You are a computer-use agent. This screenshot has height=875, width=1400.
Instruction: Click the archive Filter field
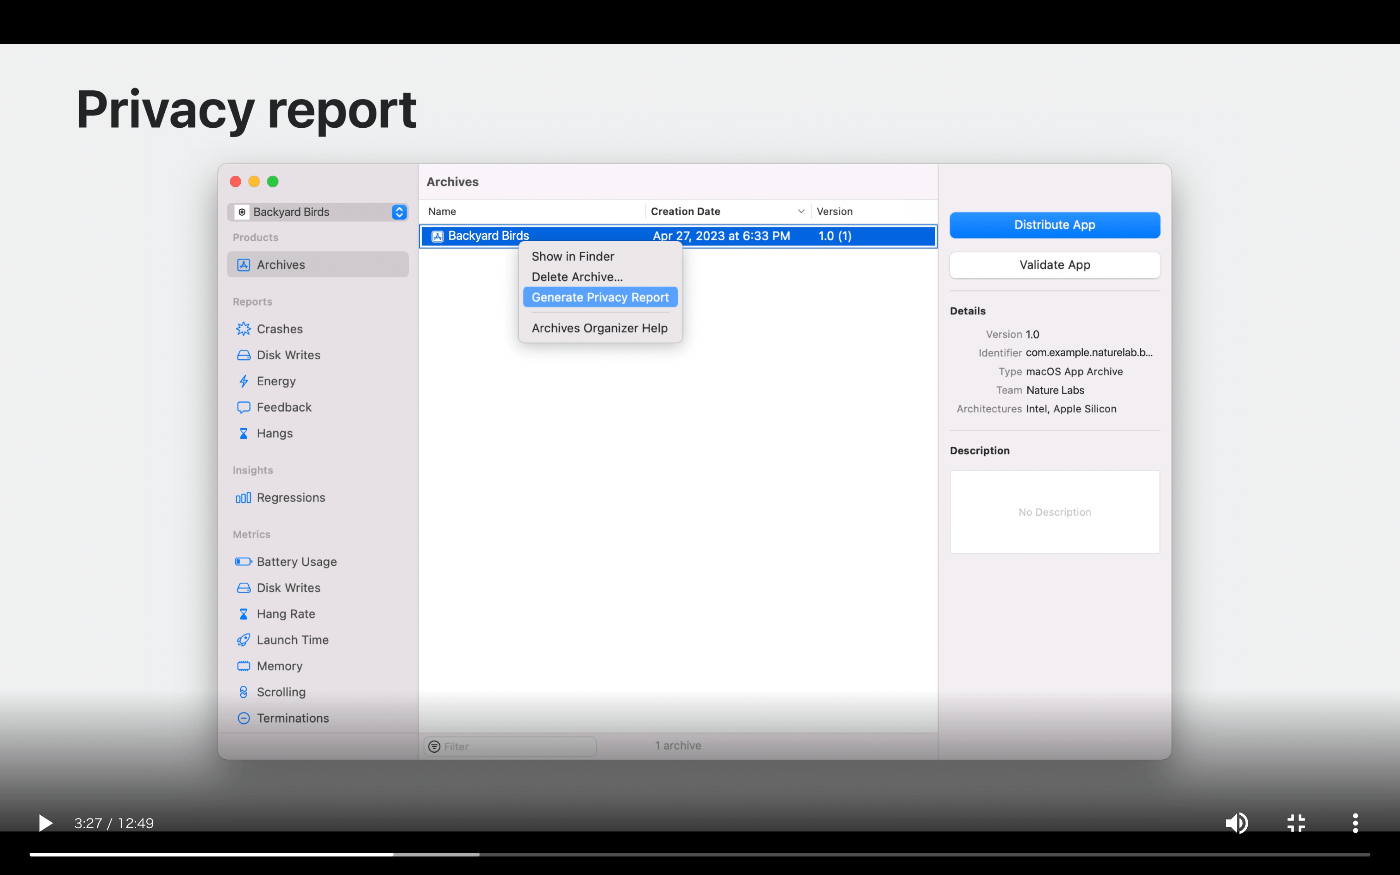tap(510, 747)
